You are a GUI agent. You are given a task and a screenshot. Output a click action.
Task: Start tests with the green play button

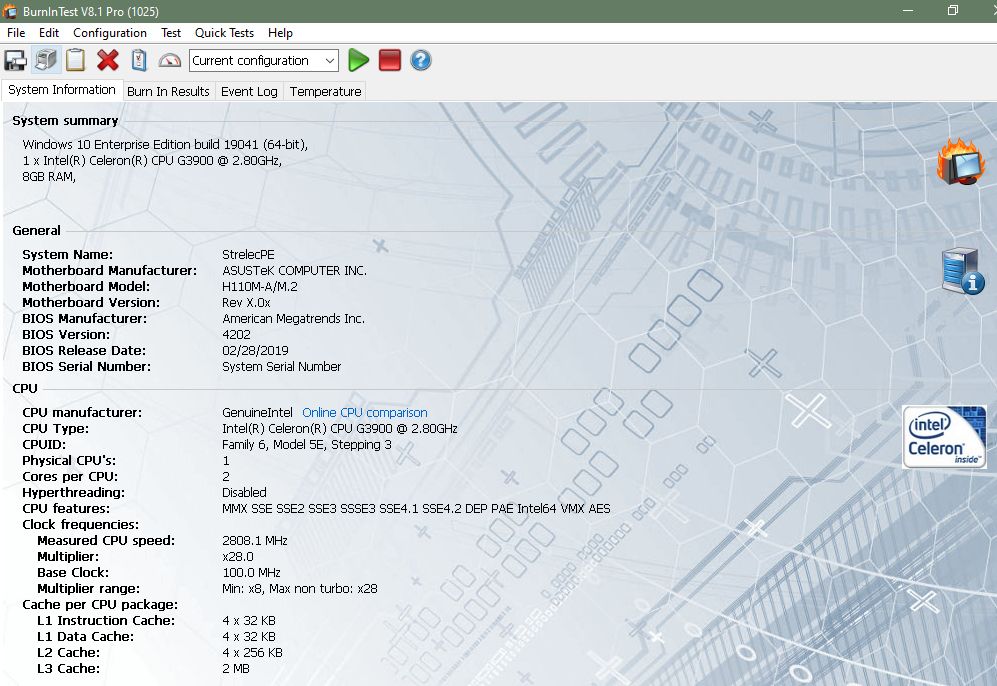(x=359, y=60)
